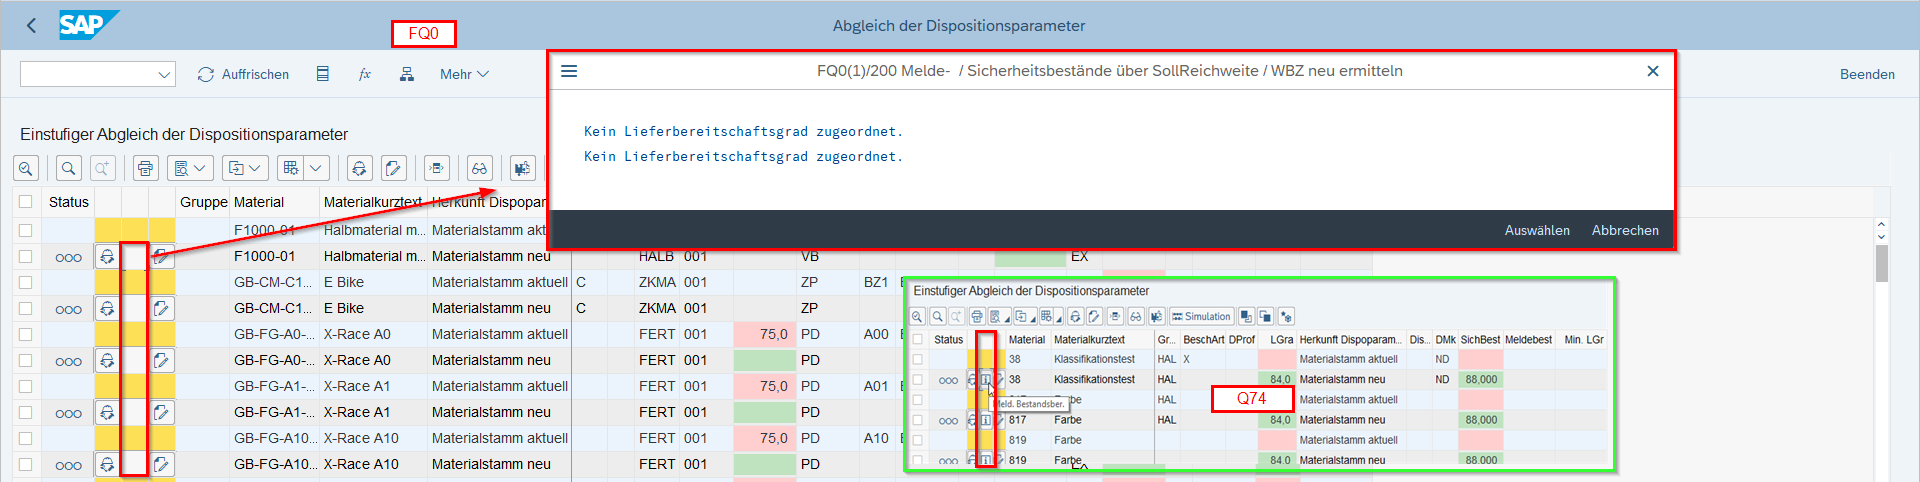
Task: Click the SAP back arrow
Action: (x=31, y=26)
